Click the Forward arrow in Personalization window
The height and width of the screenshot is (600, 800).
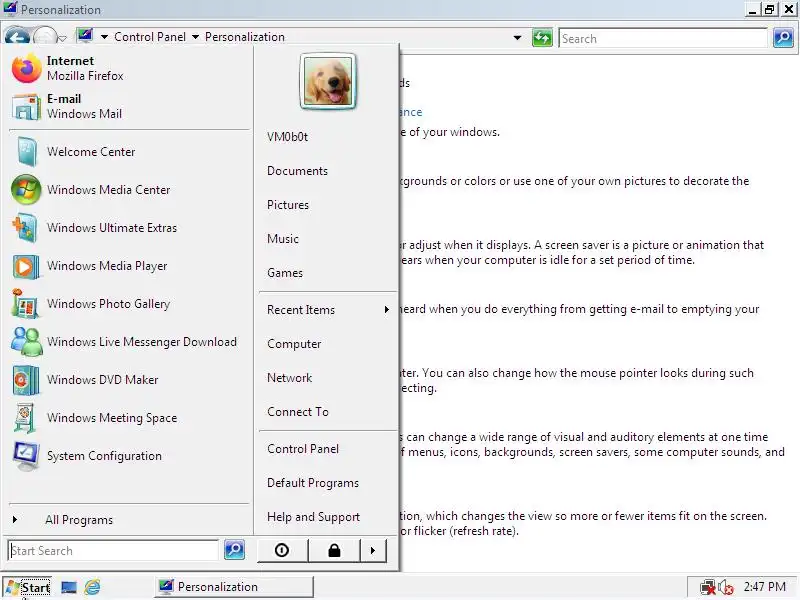coord(44,37)
